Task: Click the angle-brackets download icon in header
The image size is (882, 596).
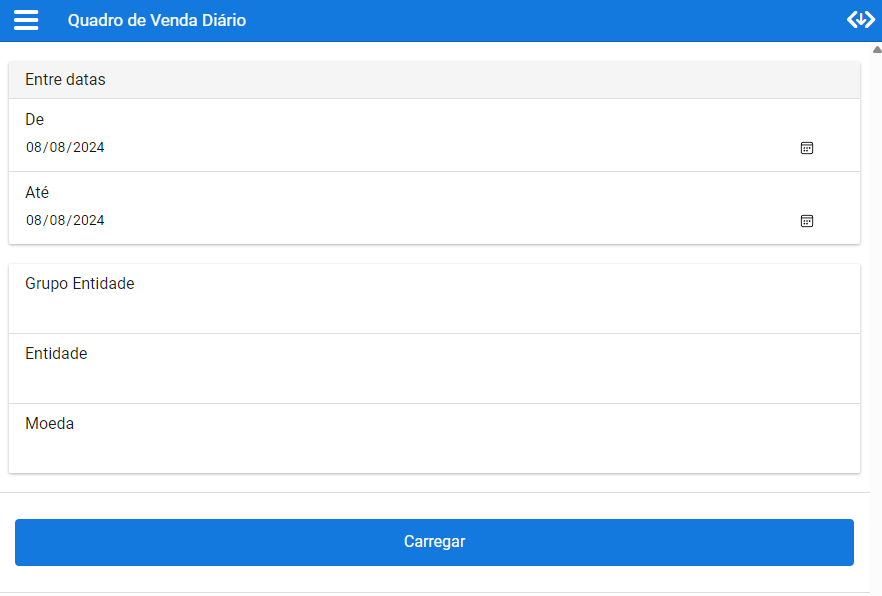Action: click(860, 20)
